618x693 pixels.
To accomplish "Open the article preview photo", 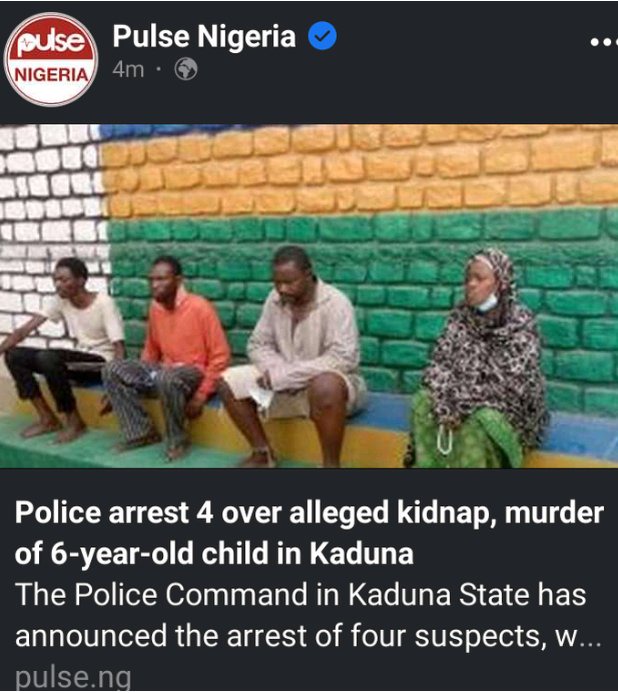I will point(309,296).
